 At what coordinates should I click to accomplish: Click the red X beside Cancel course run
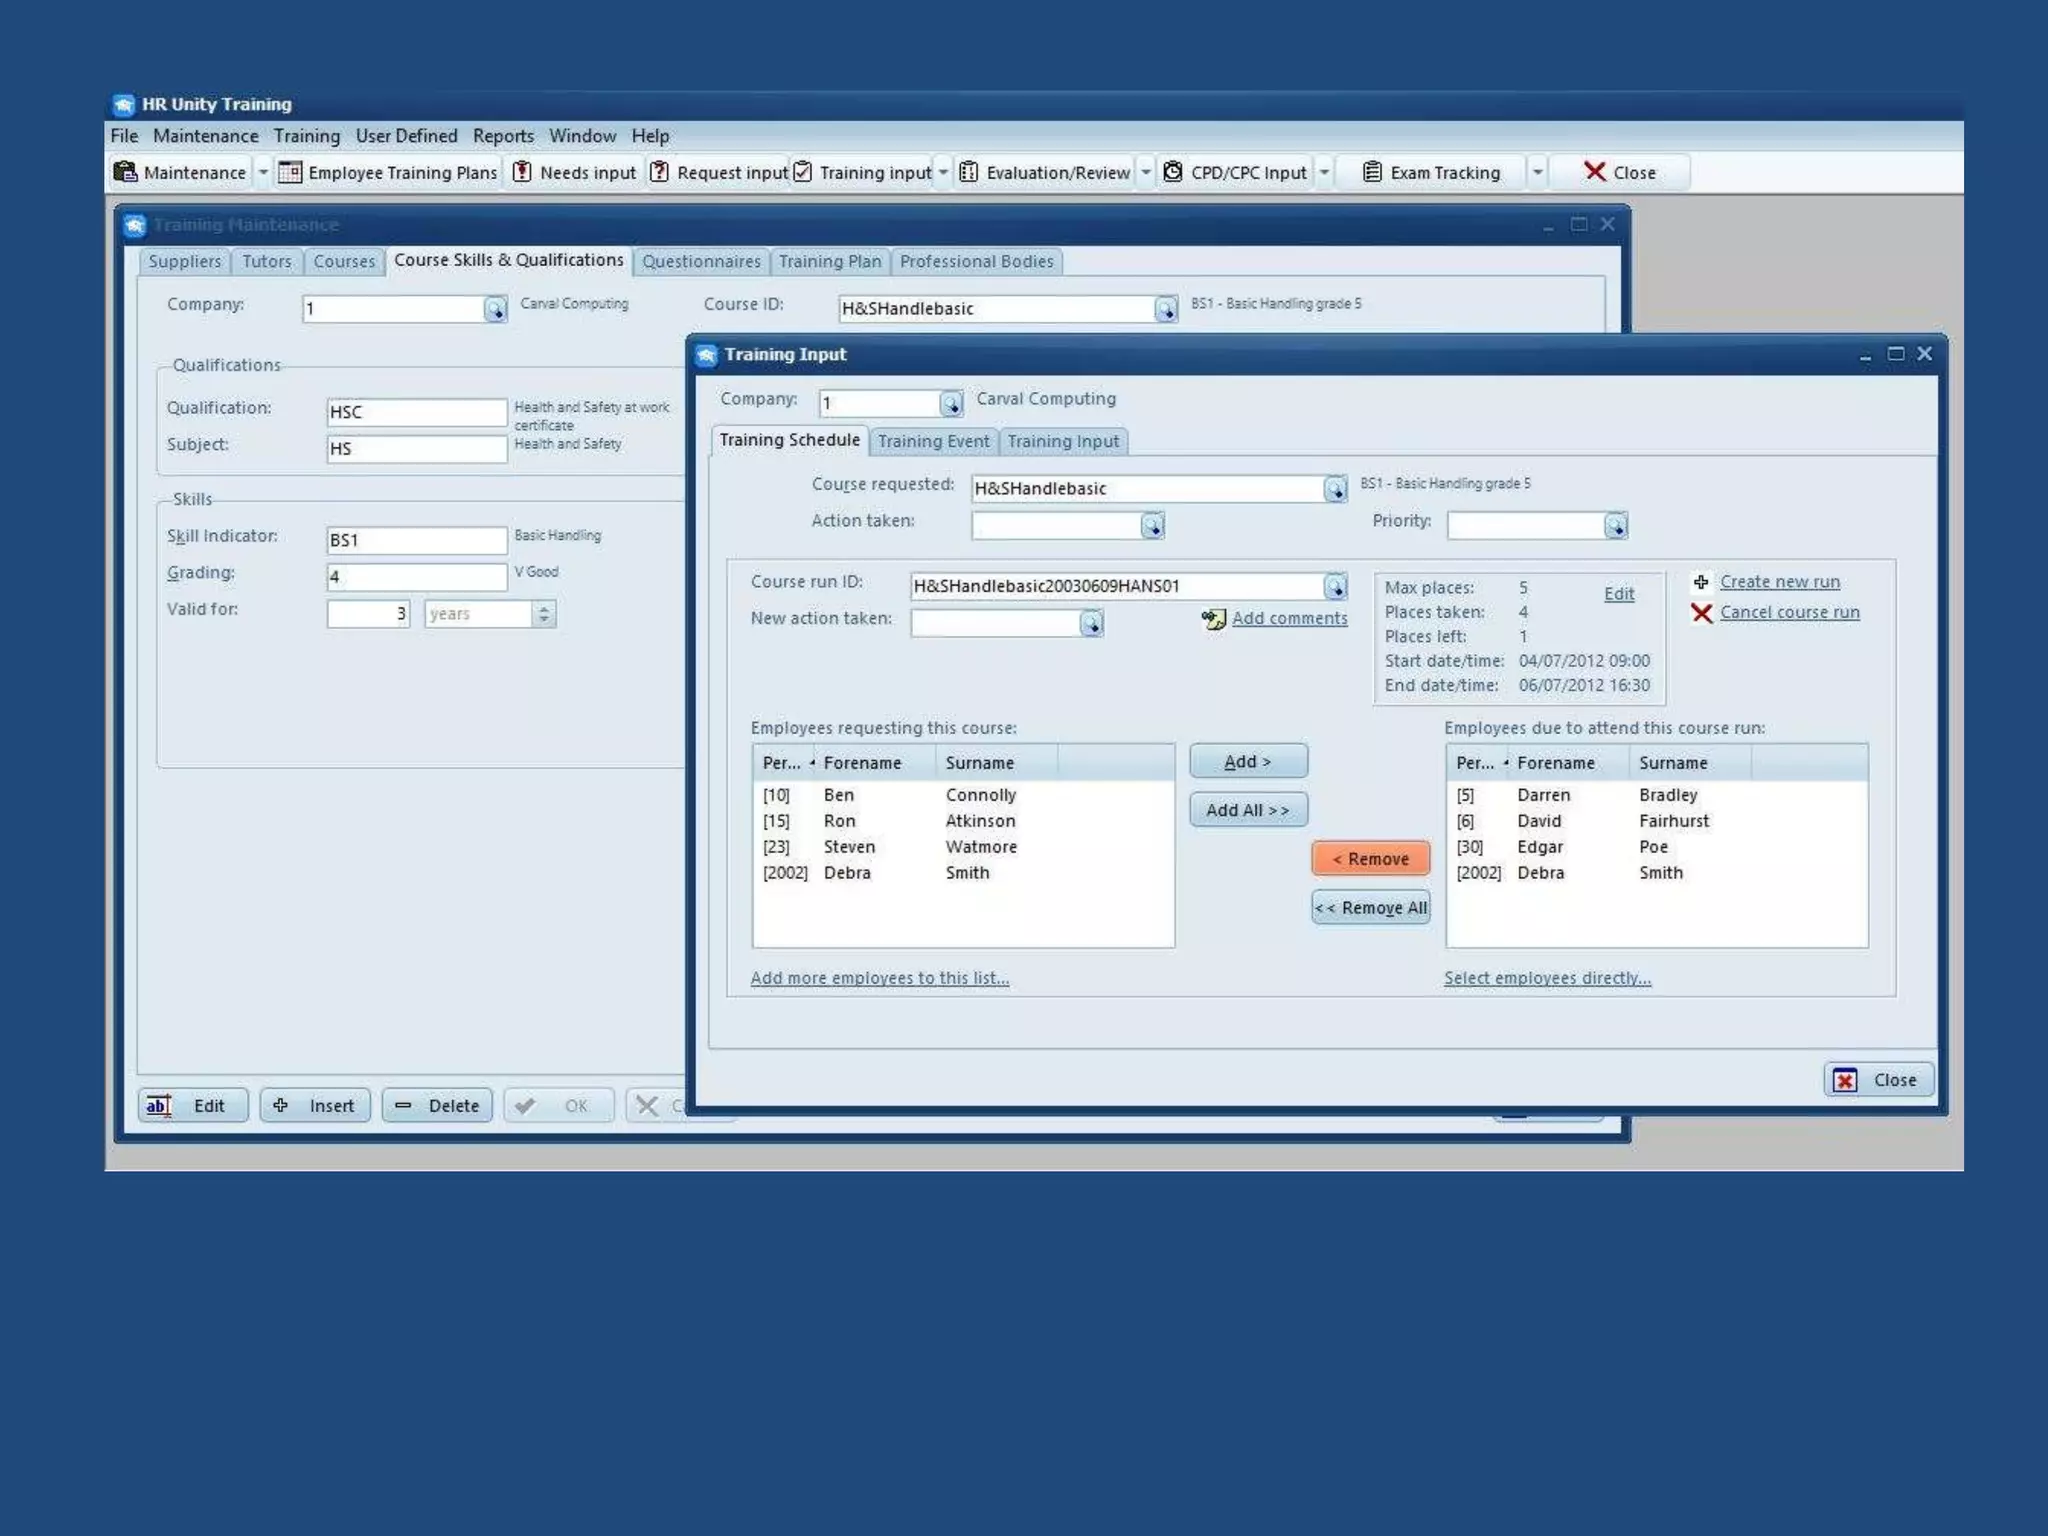pos(1701,612)
